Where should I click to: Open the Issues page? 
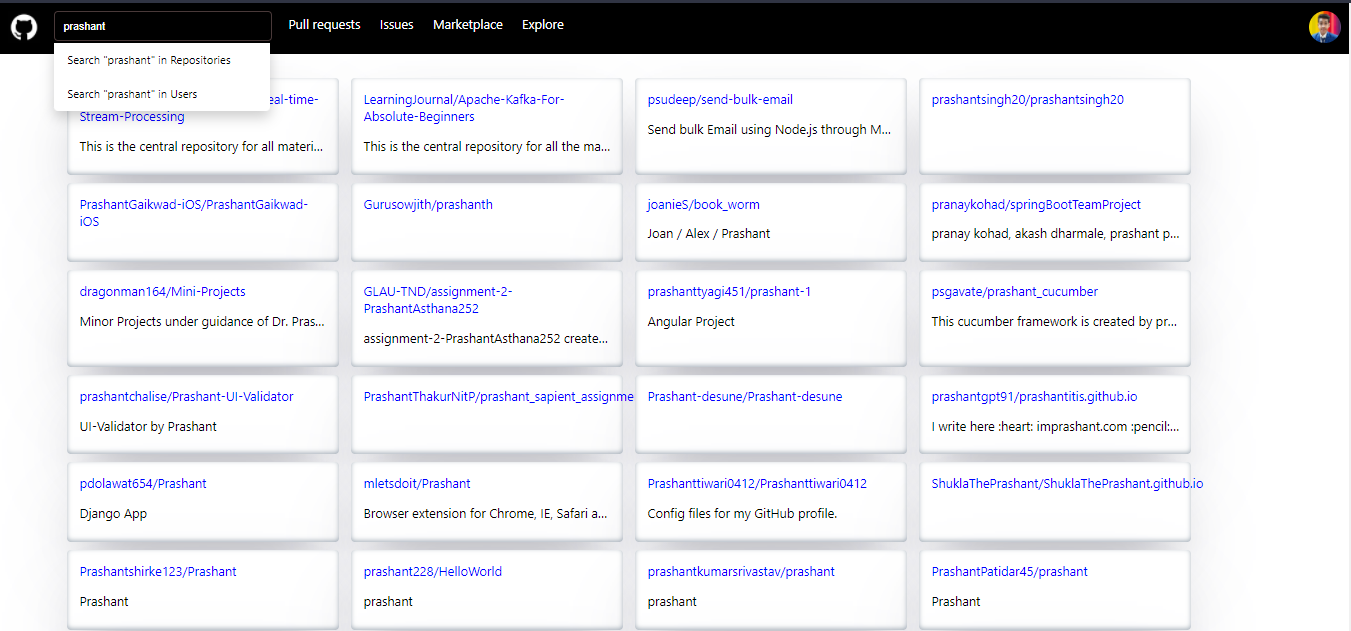pos(396,24)
